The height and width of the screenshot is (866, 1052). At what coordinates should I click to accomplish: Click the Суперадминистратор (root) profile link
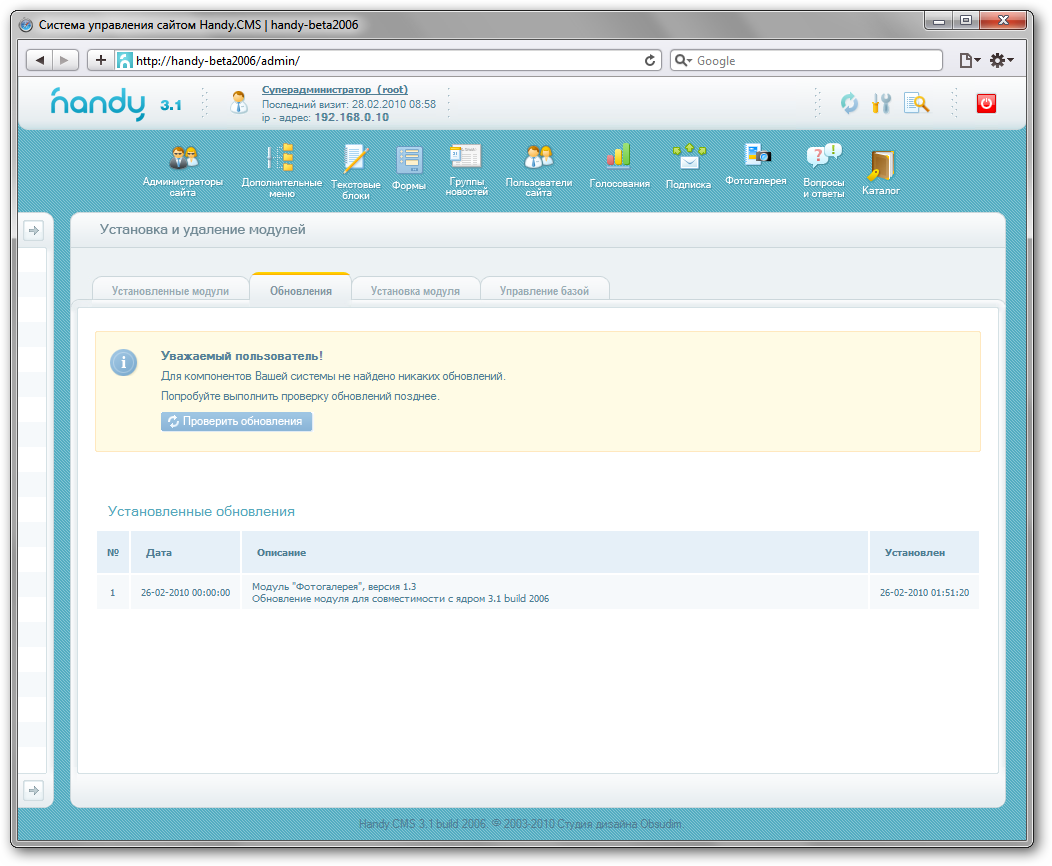tap(334, 90)
